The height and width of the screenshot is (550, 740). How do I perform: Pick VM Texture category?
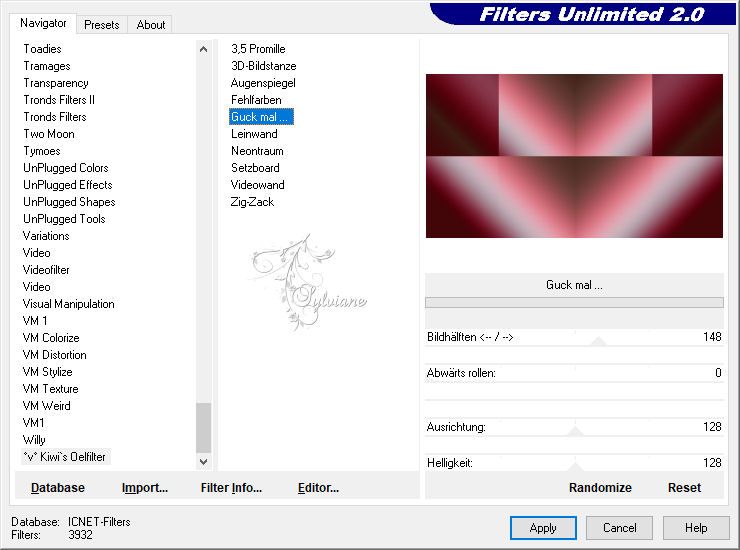pyautogui.click(x=50, y=389)
